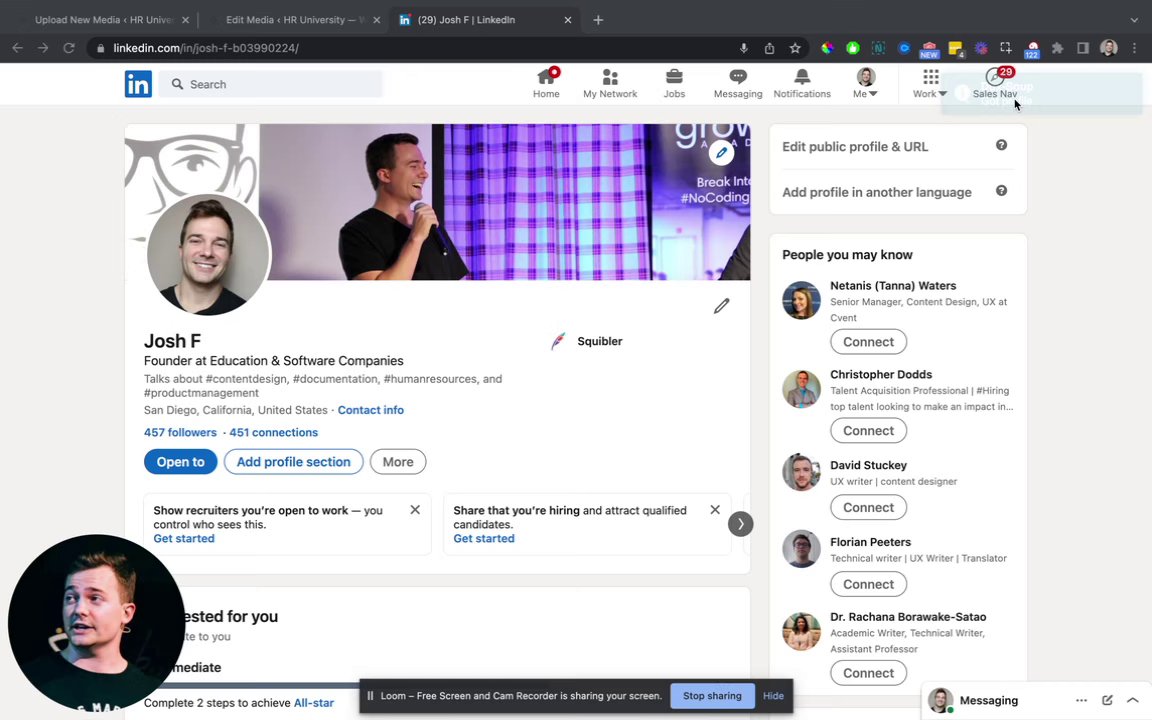The height and width of the screenshot is (720, 1152).
Task: Click the LinkedIn search field
Action: (x=271, y=84)
